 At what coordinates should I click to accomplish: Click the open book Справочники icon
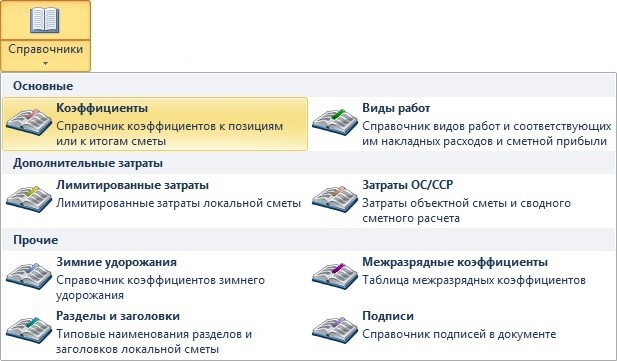(45, 20)
